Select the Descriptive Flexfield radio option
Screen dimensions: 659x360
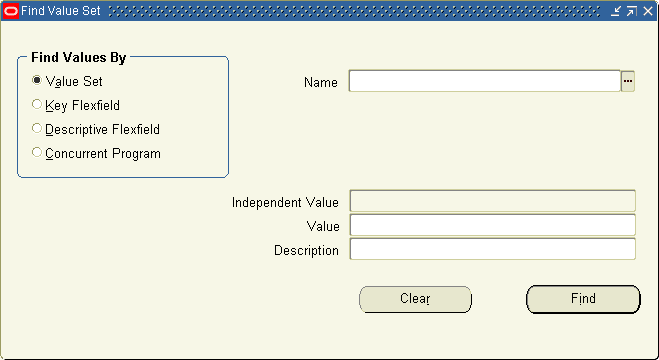tap(37, 128)
